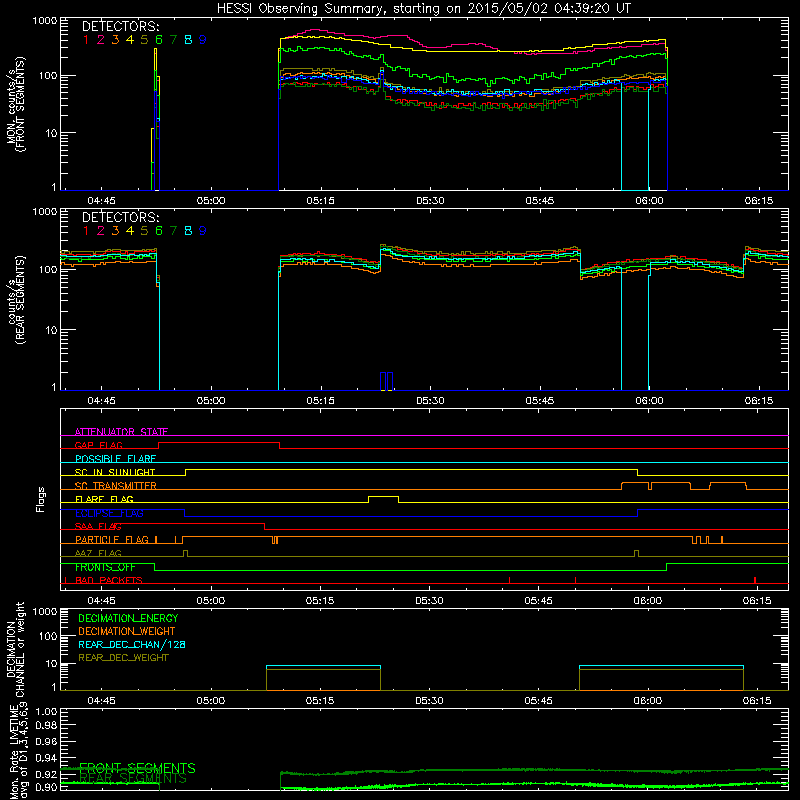
Task: Select cyan detector 8 in rear segments legend
Action: [x=188, y=231]
